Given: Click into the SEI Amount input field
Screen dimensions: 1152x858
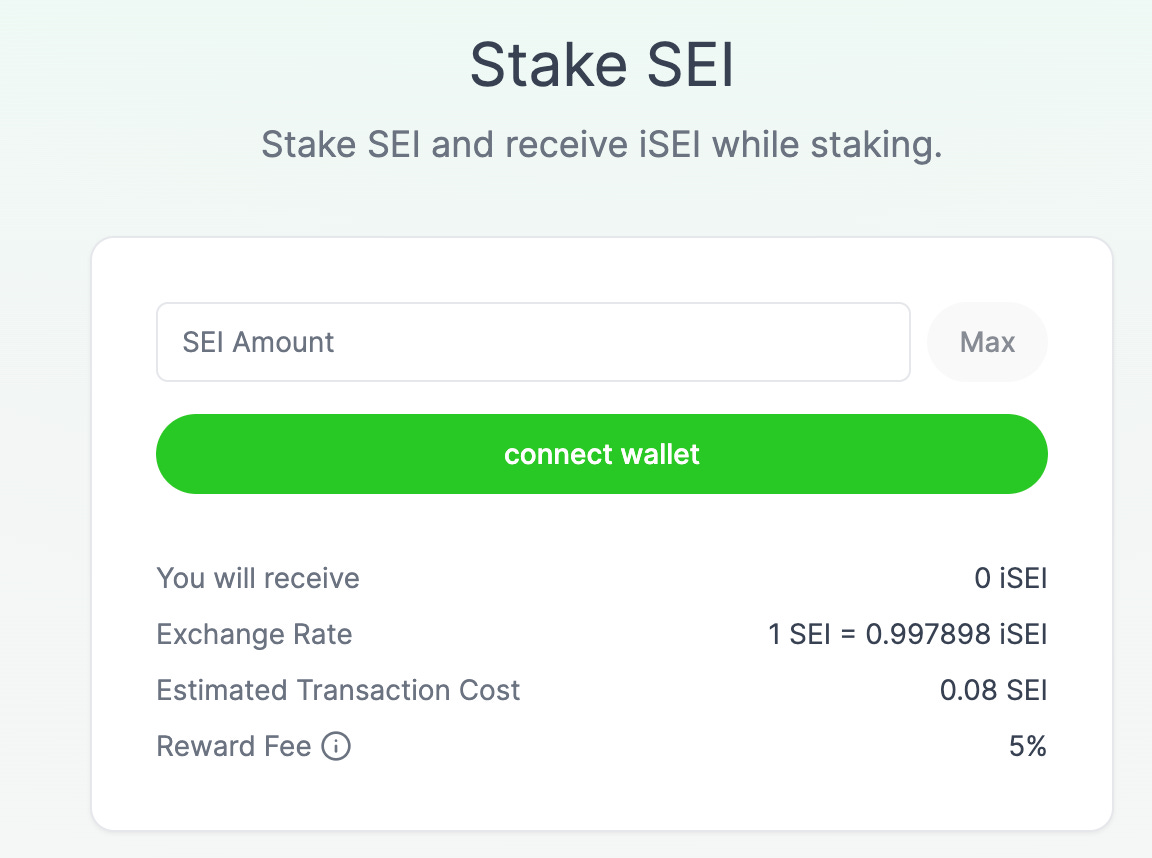Looking at the screenshot, I should (532, 342).
